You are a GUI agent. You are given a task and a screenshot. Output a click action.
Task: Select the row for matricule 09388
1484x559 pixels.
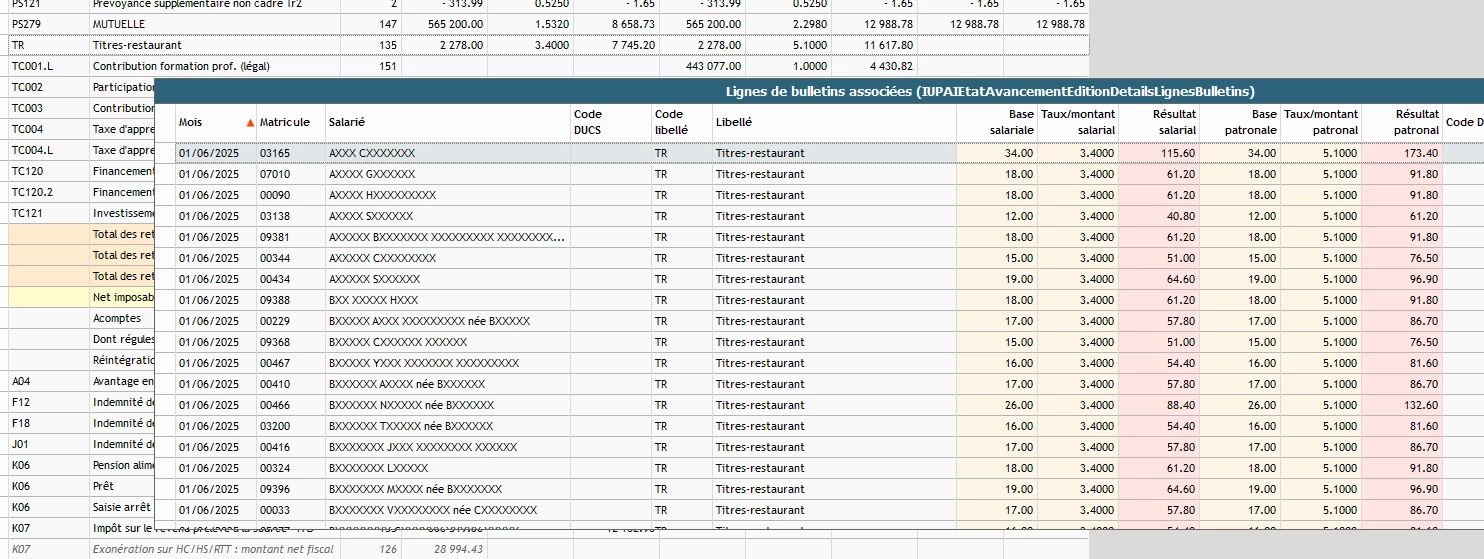tap(819, 300)
